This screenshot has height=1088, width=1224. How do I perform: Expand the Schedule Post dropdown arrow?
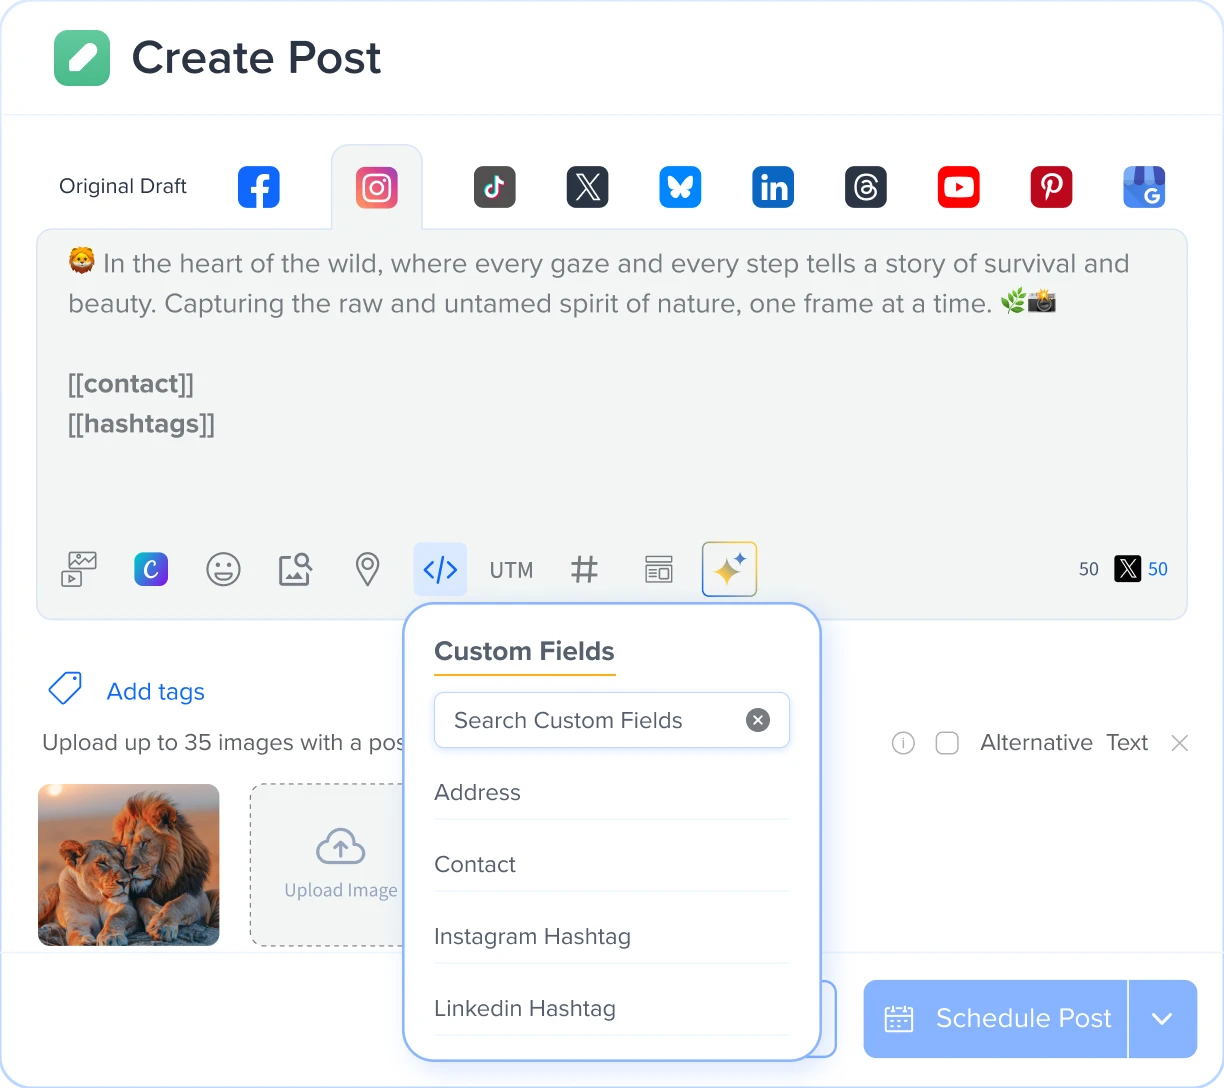coord(1162,1019)
